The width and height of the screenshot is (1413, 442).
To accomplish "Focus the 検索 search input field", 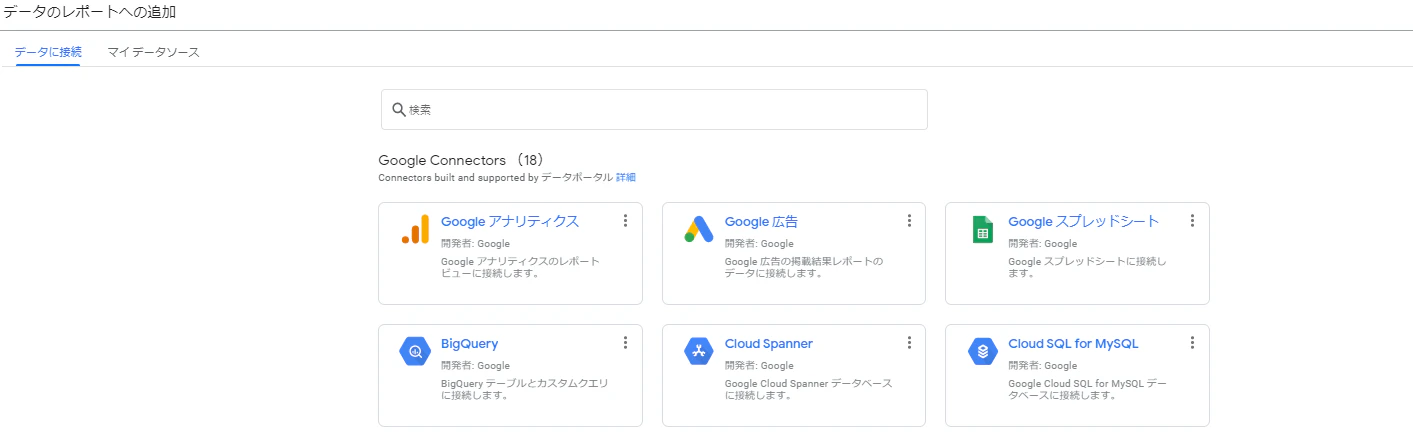I will point(654,109).
